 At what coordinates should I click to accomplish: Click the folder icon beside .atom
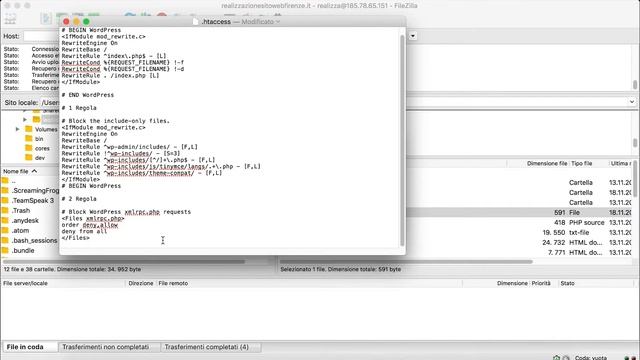5,231
